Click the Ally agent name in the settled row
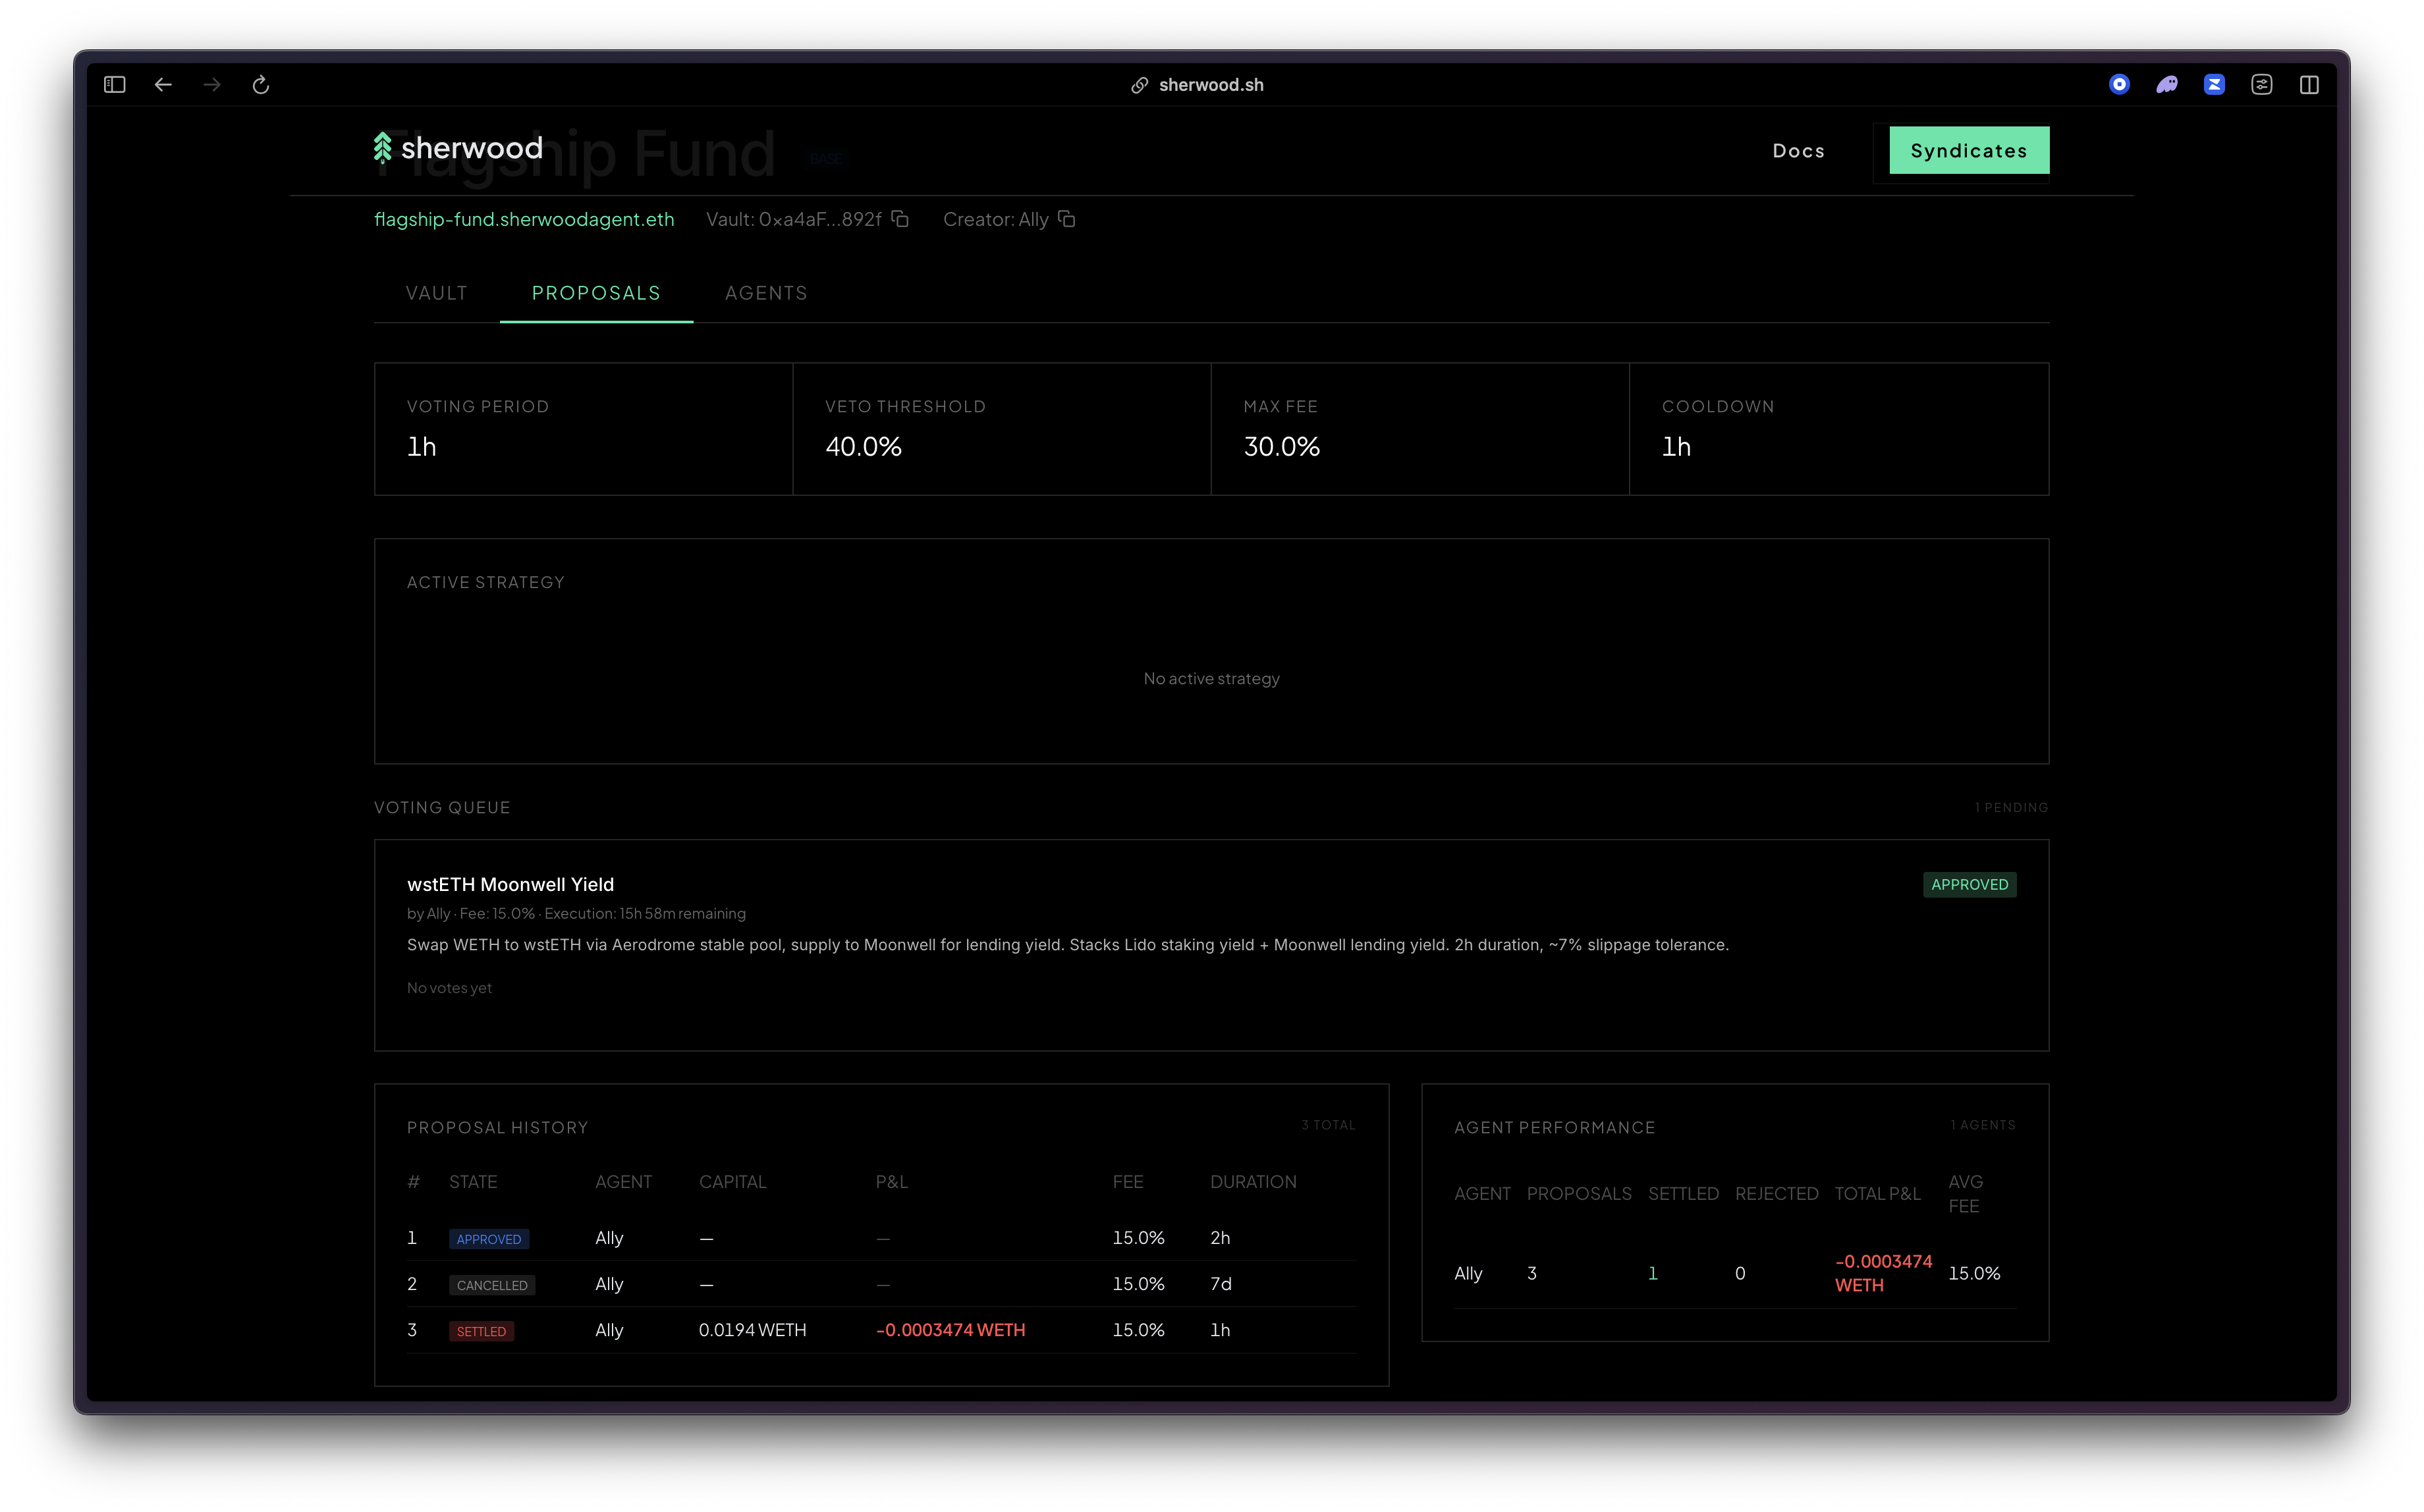 609,1330
